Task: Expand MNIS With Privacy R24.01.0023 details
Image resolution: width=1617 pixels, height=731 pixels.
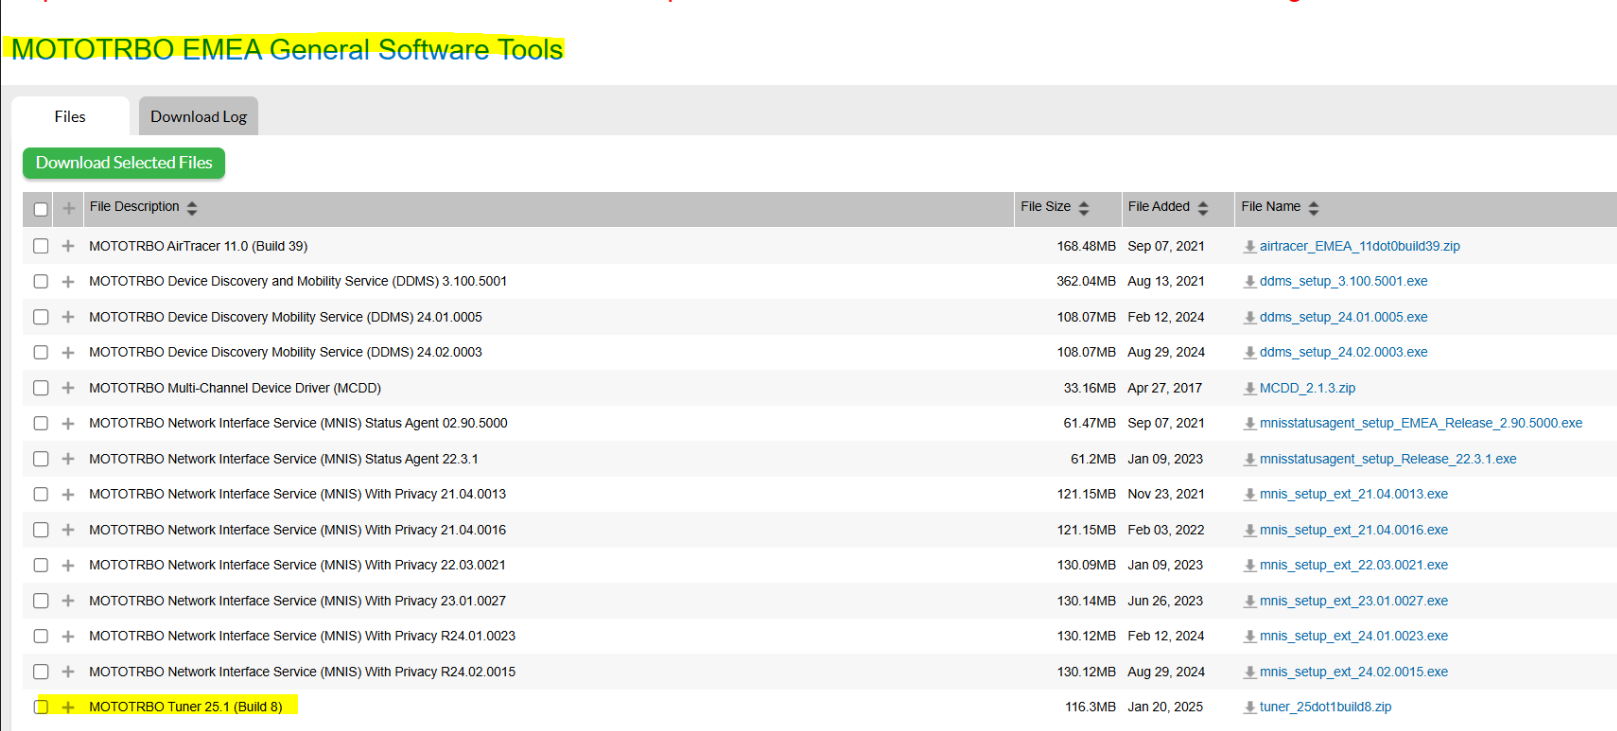Action: [68, 637]
